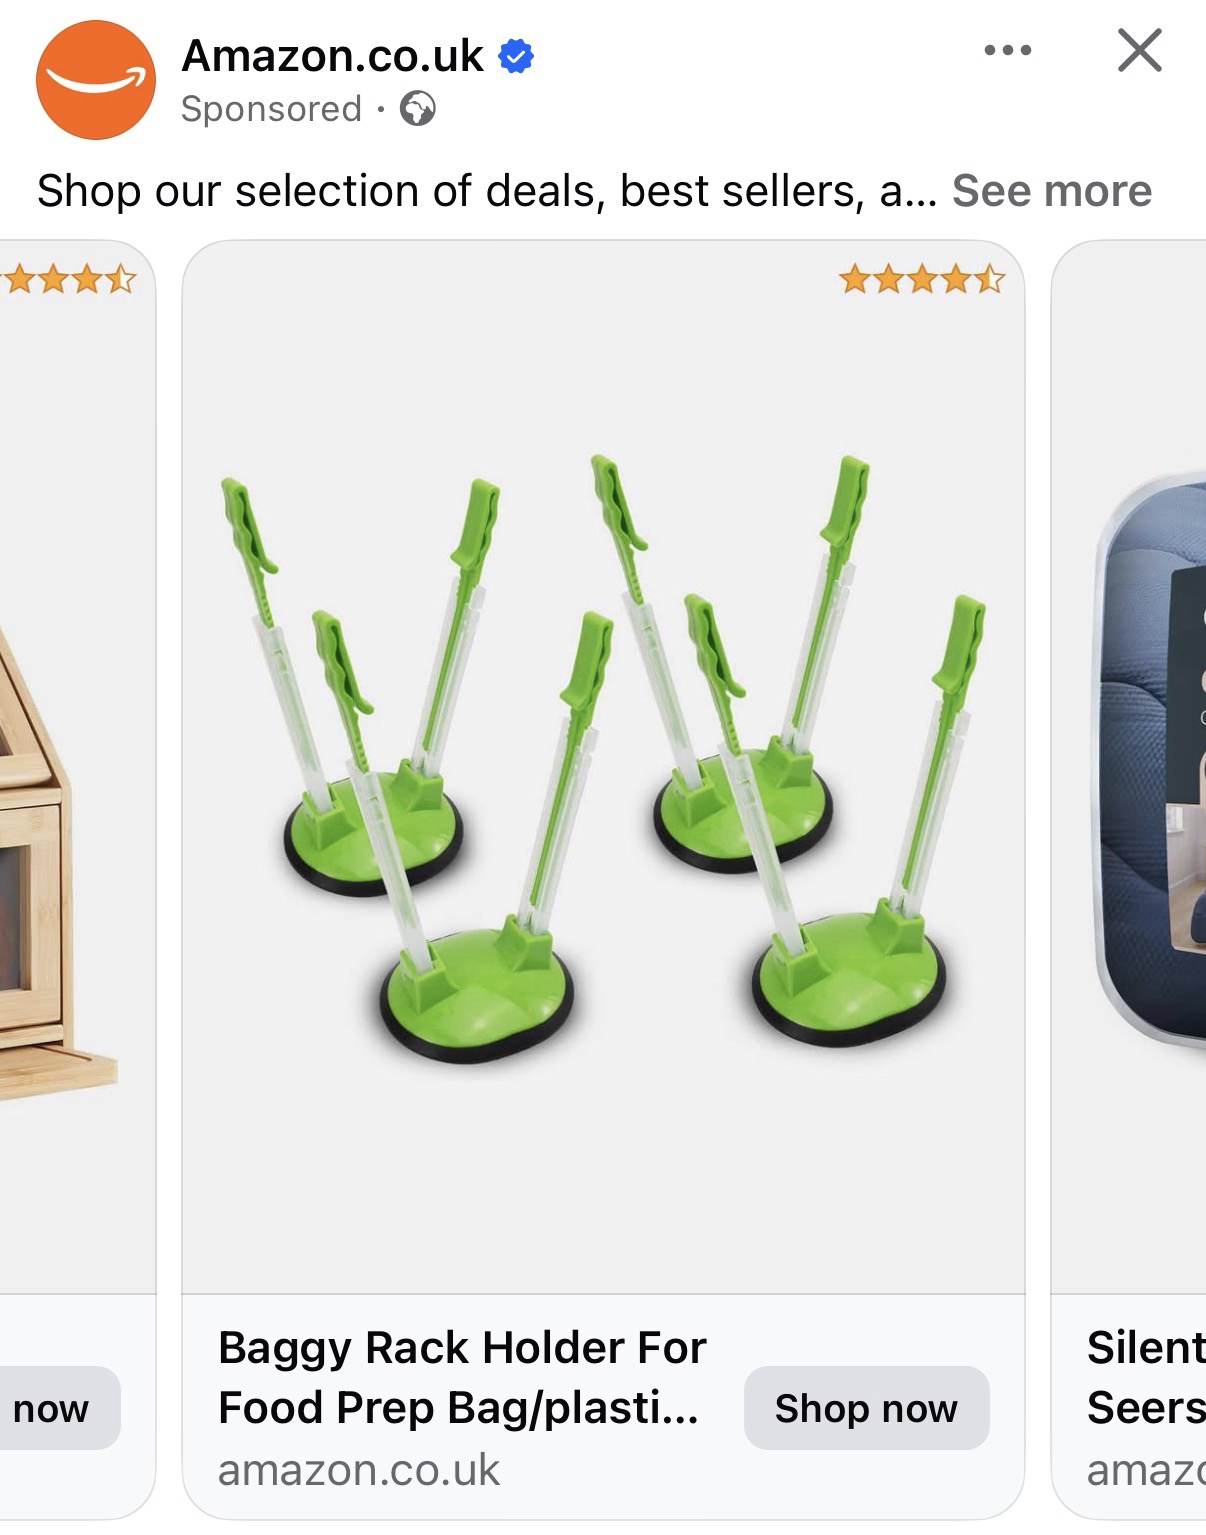The width and height of the screenshot is (1206, 1535).
Task: Click the Sponsored label
Action: [x=271, y=108]
